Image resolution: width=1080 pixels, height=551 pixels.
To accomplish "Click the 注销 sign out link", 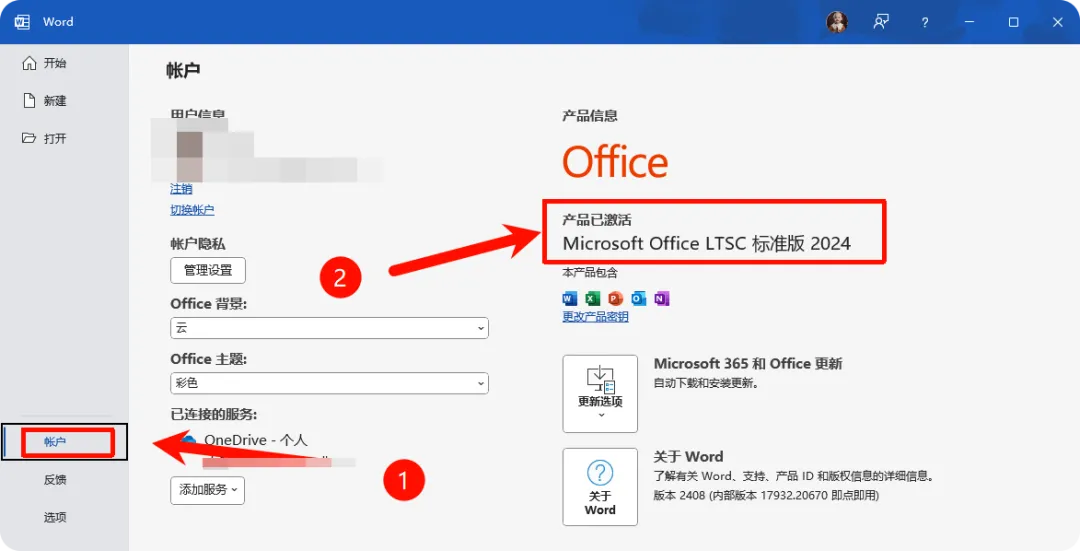I will (x=181, y=189).
